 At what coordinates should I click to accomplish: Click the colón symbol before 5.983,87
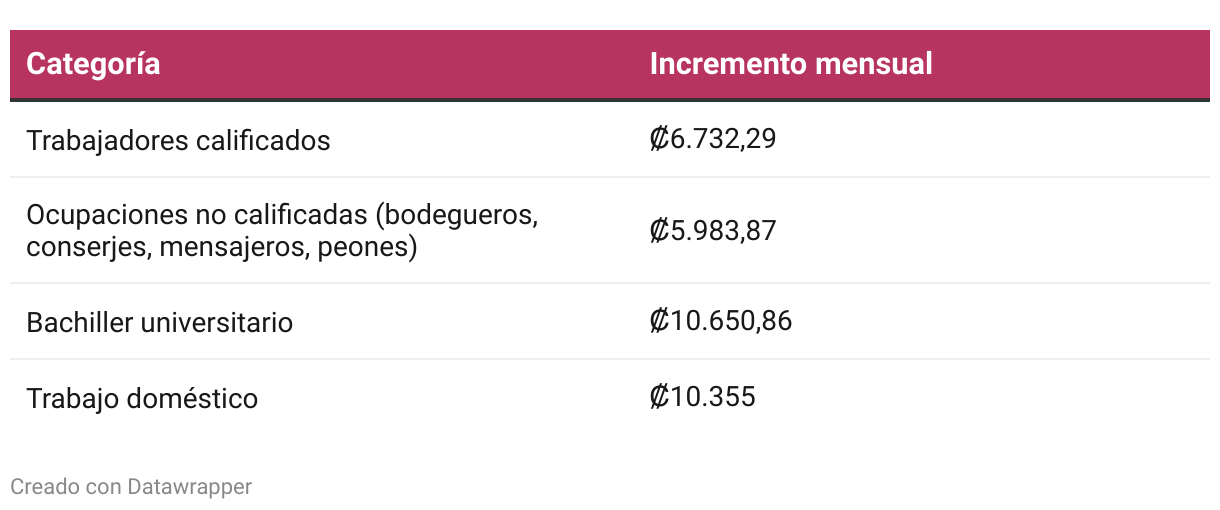659,231
